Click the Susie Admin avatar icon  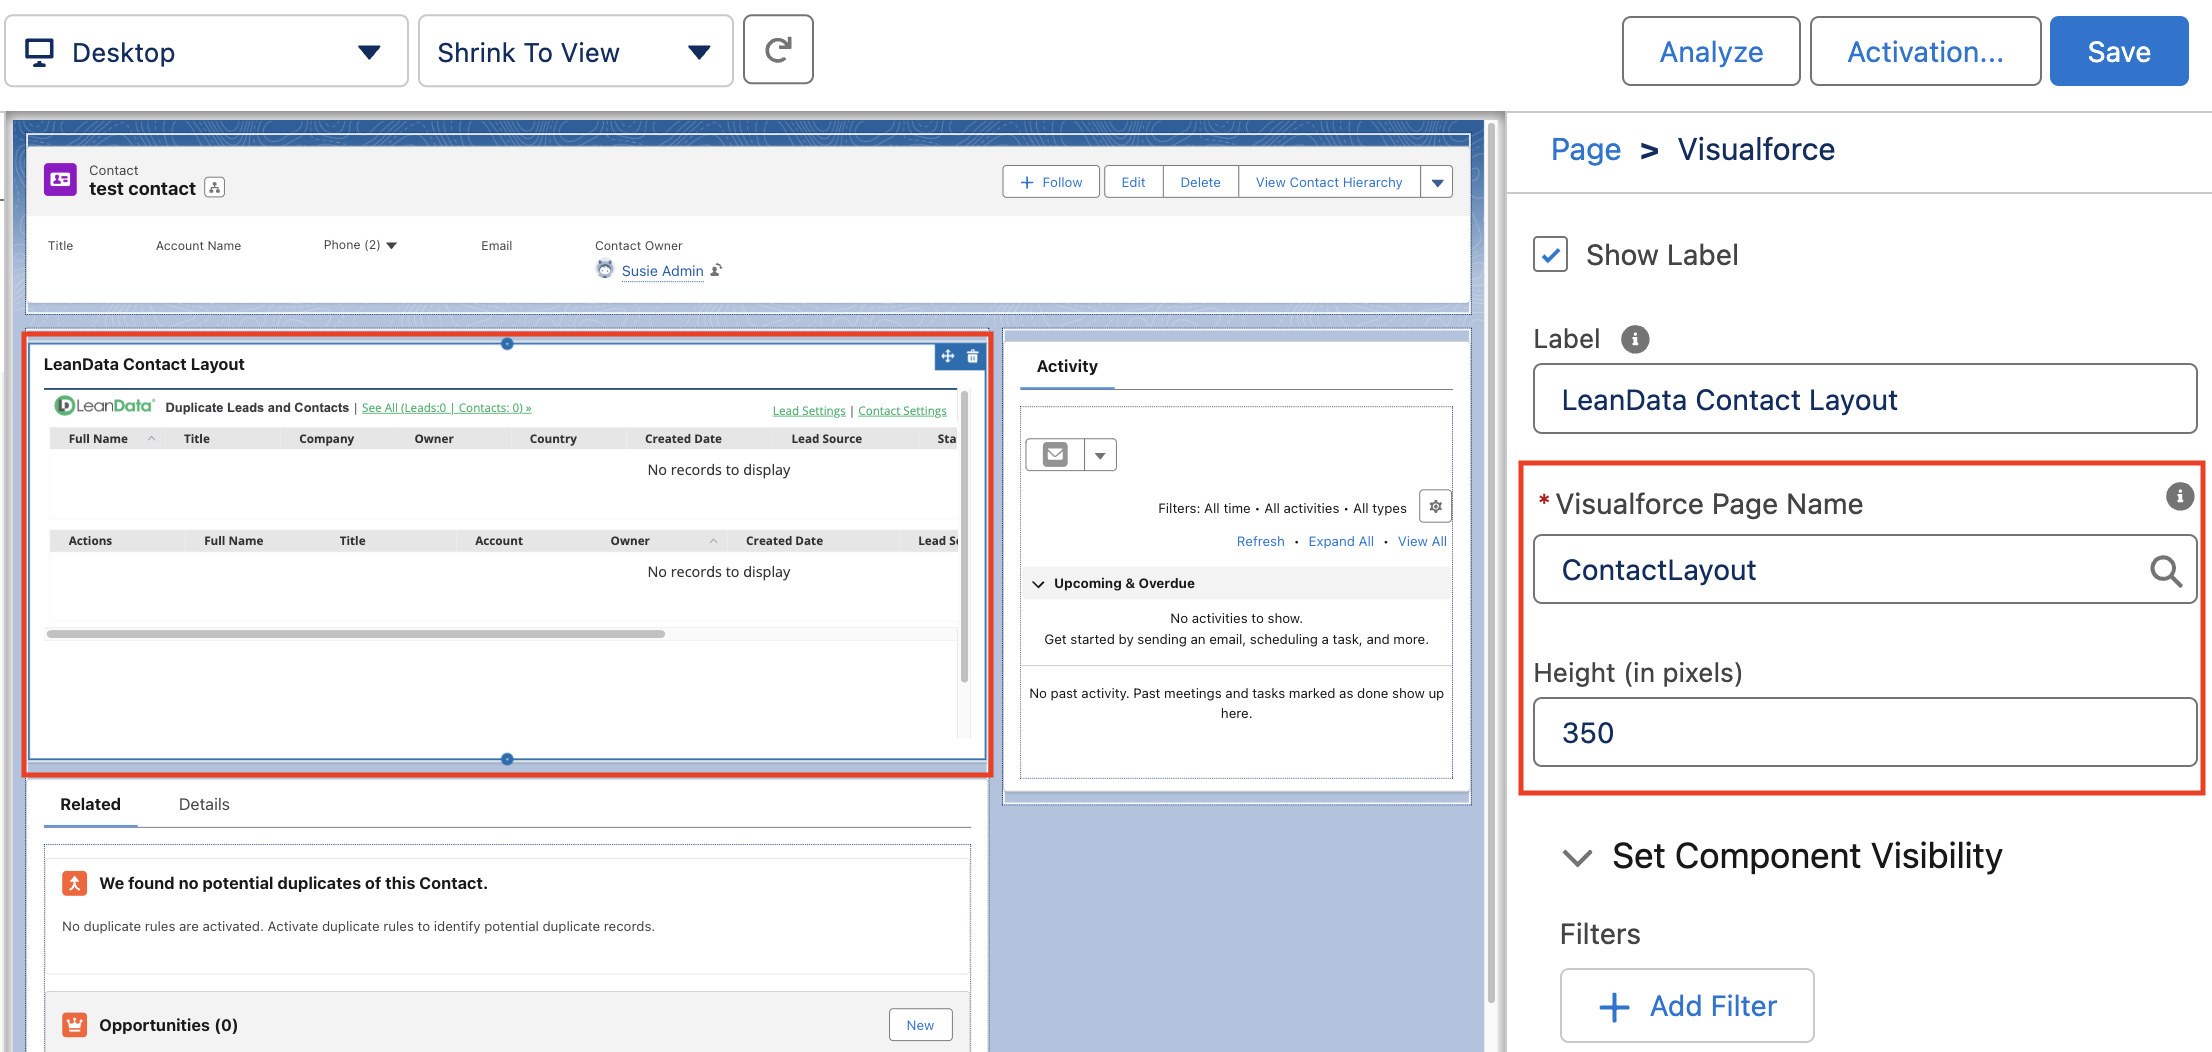coord(605,269)
